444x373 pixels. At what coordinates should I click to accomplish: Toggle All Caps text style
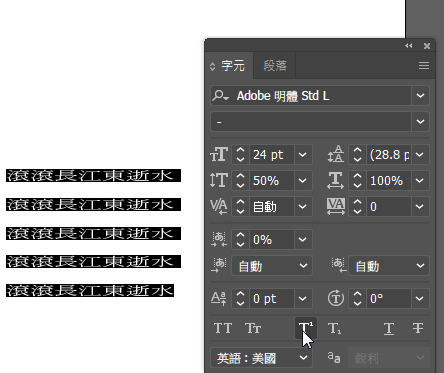pos(223,328)
